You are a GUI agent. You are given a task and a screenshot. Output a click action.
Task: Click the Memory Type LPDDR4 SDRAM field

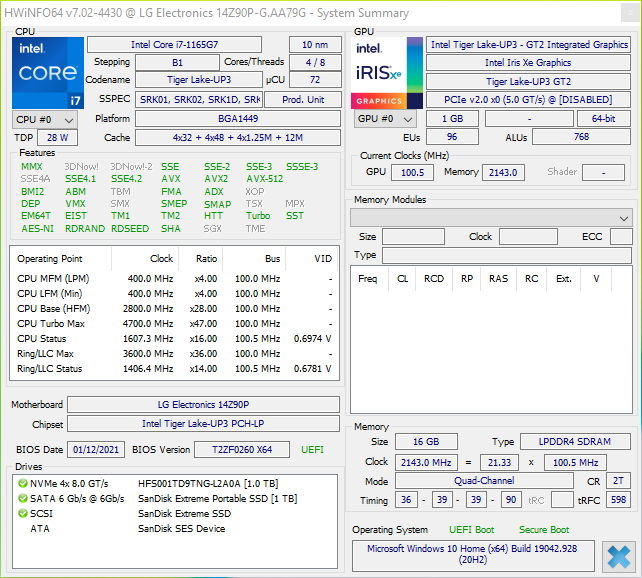(x=575, y=442)
